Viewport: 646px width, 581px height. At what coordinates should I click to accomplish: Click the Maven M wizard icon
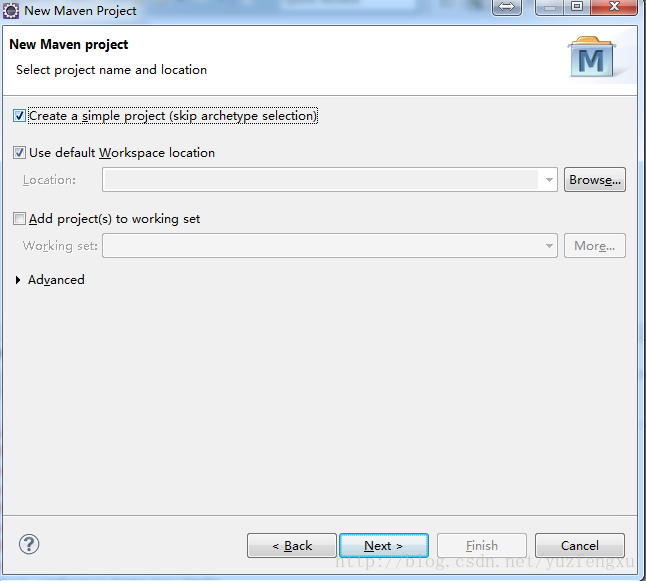click(x=592, y=57)
